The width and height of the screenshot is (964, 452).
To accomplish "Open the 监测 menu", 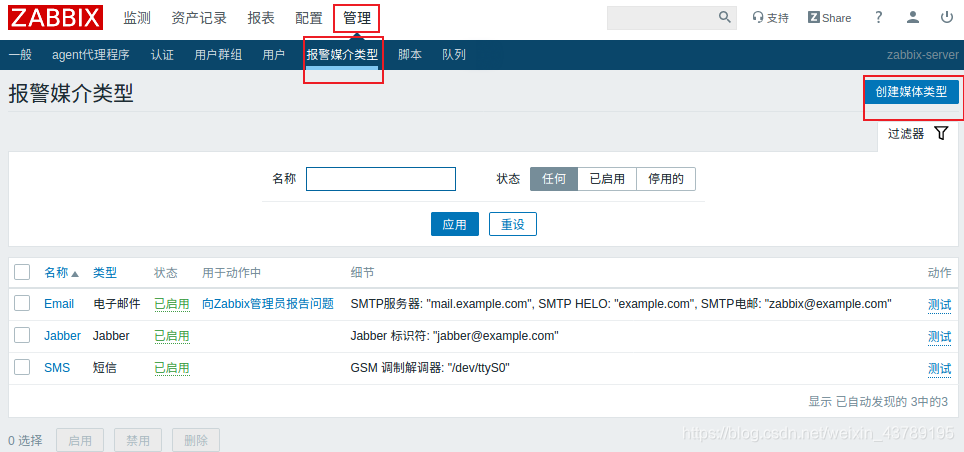I will point(136,18).
